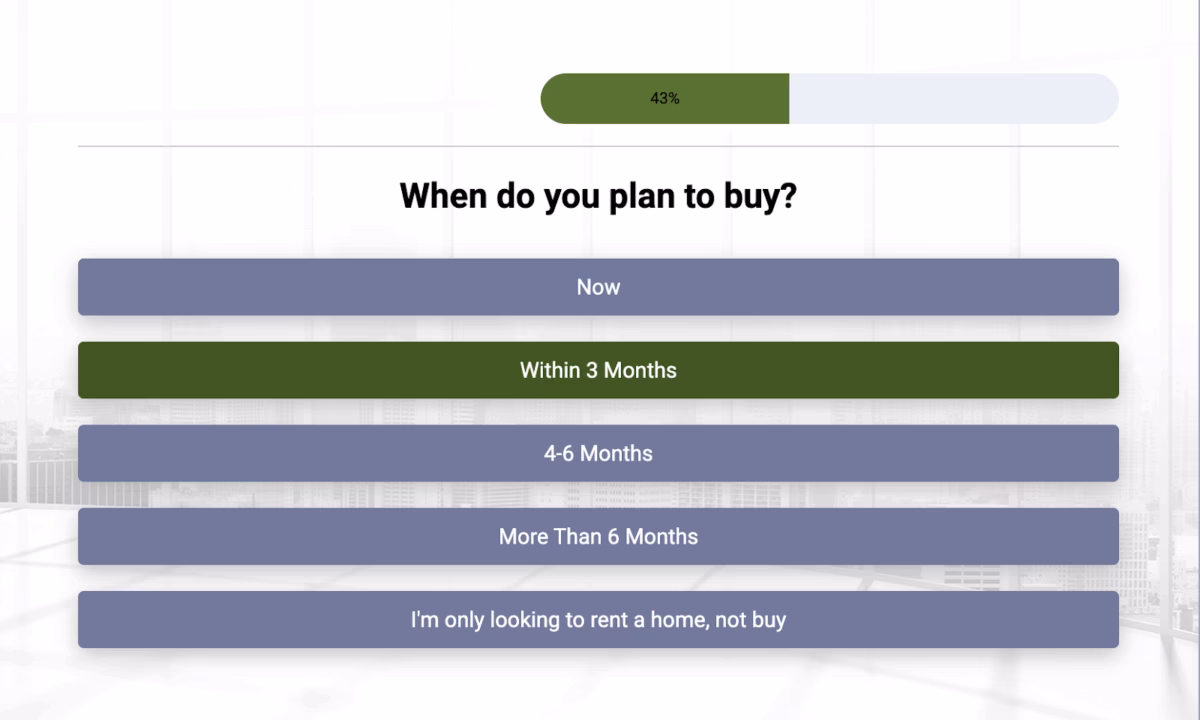Select the first answer choice in the list
The width and height of the screenshot is (1200, 720).
(598, 287)
